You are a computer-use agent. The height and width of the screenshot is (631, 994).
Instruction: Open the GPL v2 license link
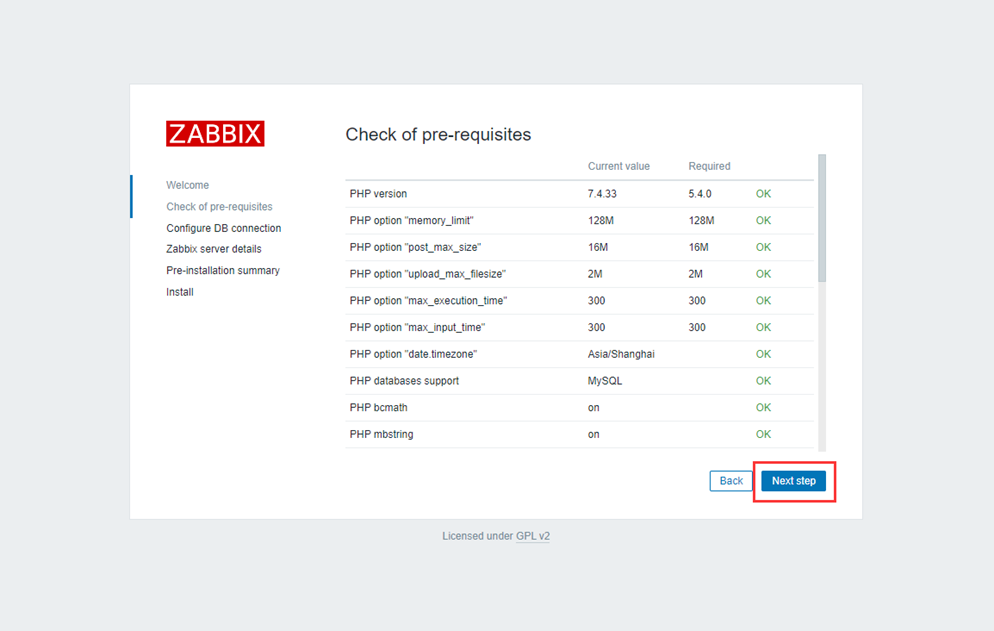pos(532,536)
